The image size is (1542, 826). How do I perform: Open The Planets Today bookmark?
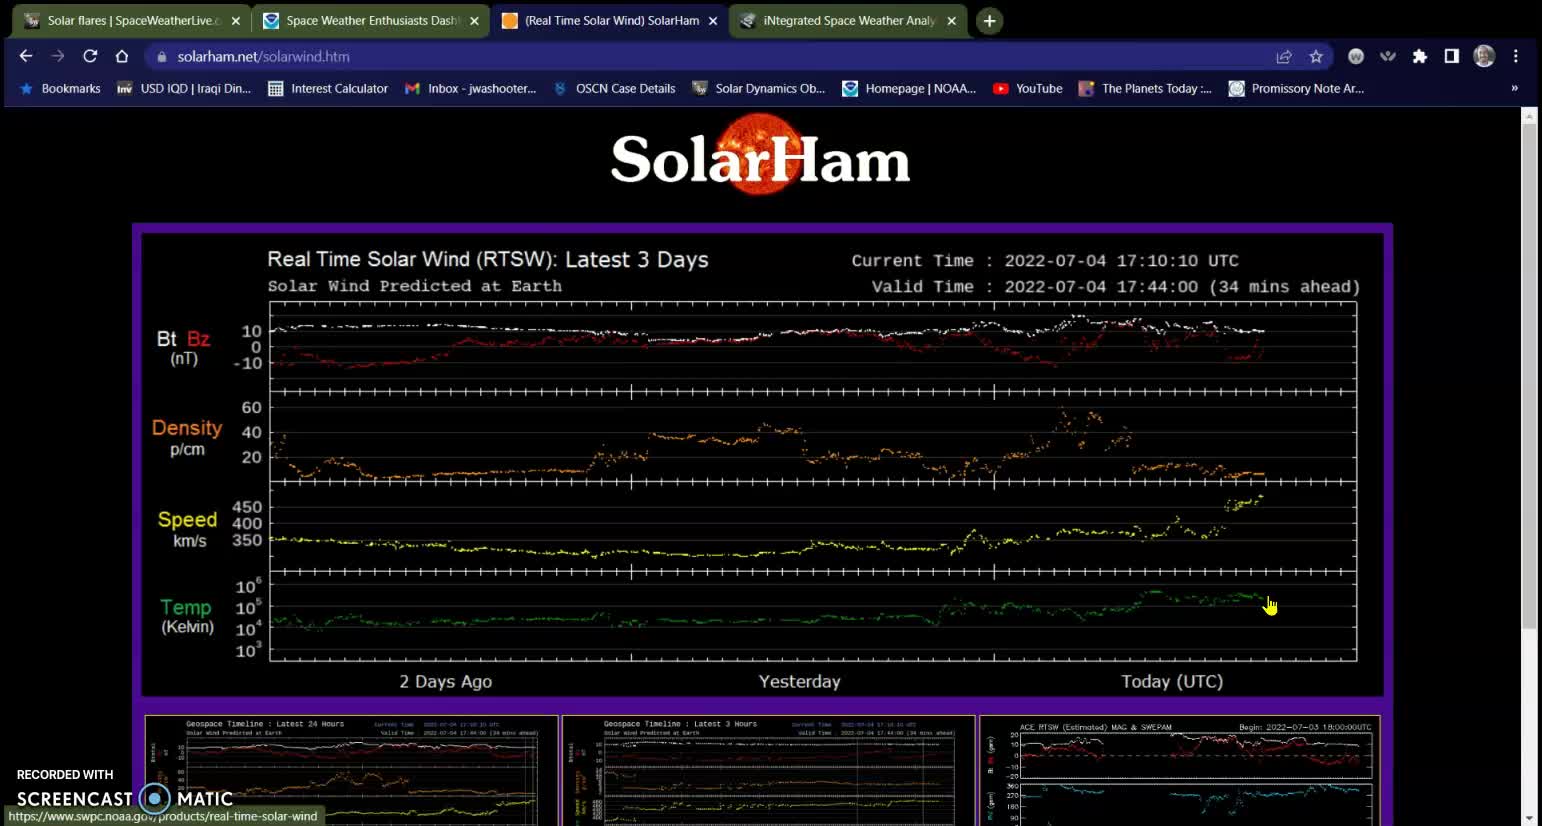pyautogui.click(x=1145, y=88)
